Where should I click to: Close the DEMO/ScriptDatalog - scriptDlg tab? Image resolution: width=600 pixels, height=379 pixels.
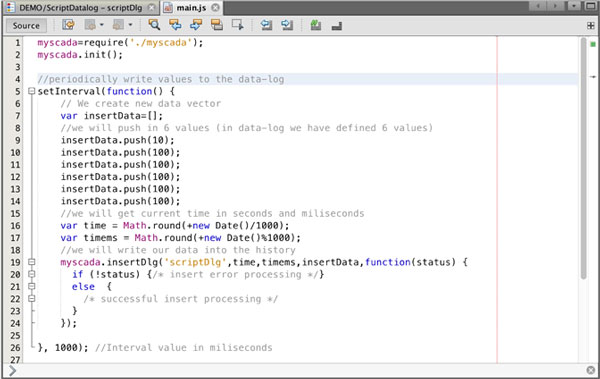[x=152, y=8]
